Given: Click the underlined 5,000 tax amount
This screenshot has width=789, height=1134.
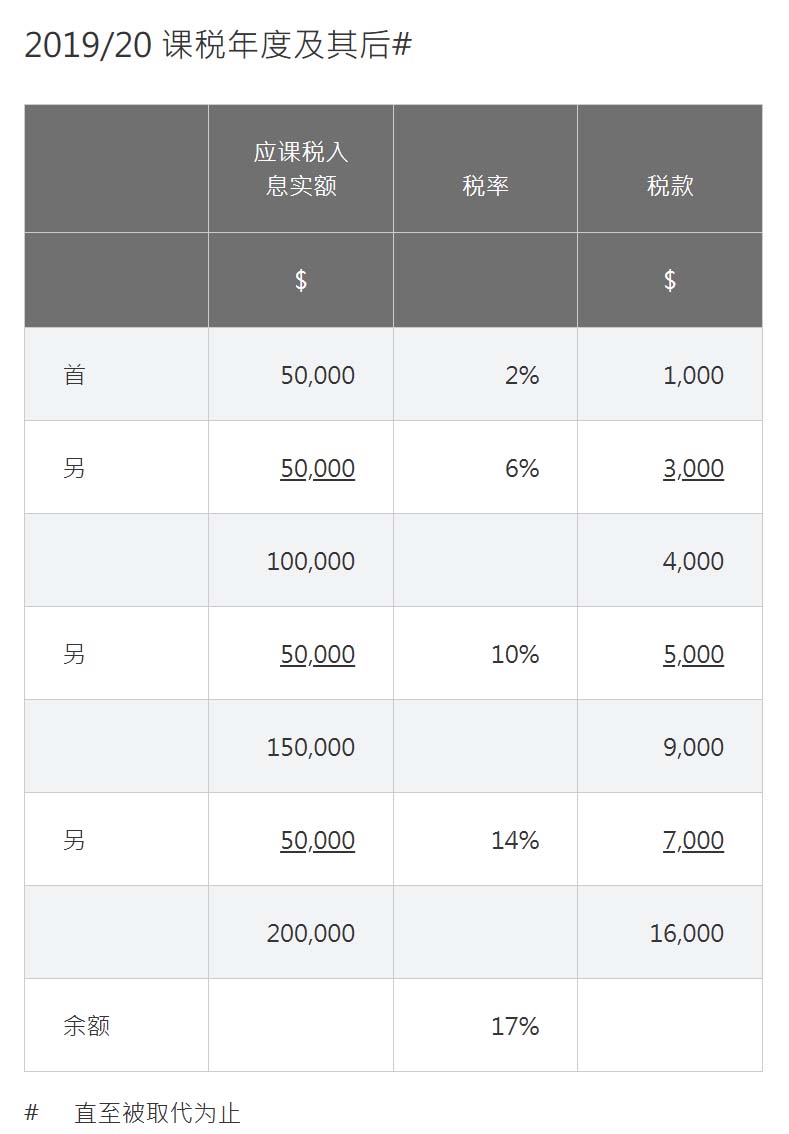Looking at the screenshot, I should (694, 655).
